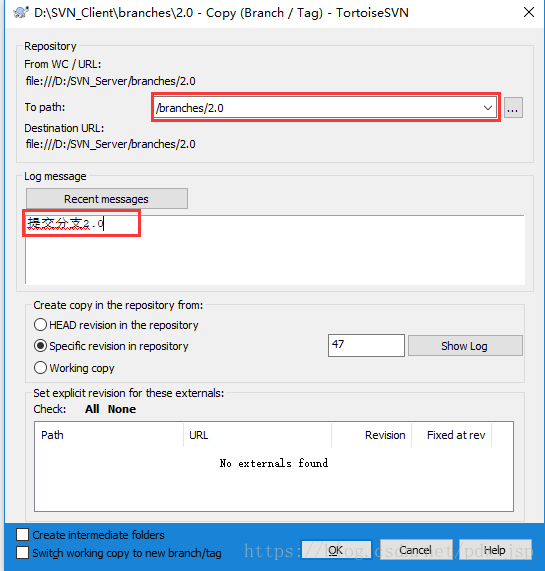Click the TortoiseSVN icon in title bar
The height and width of the screenshot is (571, 545).
click(x=21, y=13)
